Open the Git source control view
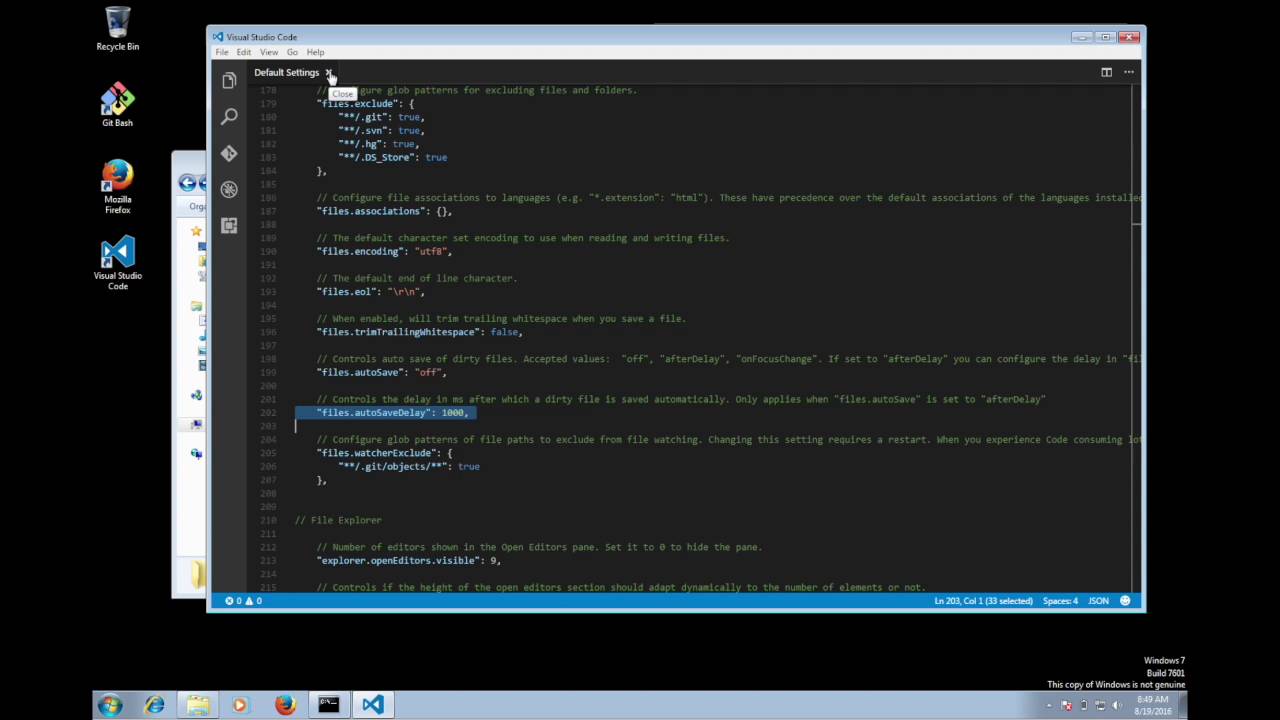 point(229,153)
